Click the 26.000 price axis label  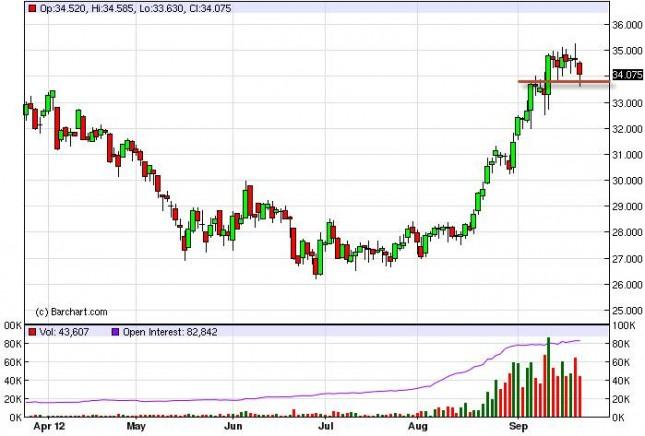pos(628,285)
